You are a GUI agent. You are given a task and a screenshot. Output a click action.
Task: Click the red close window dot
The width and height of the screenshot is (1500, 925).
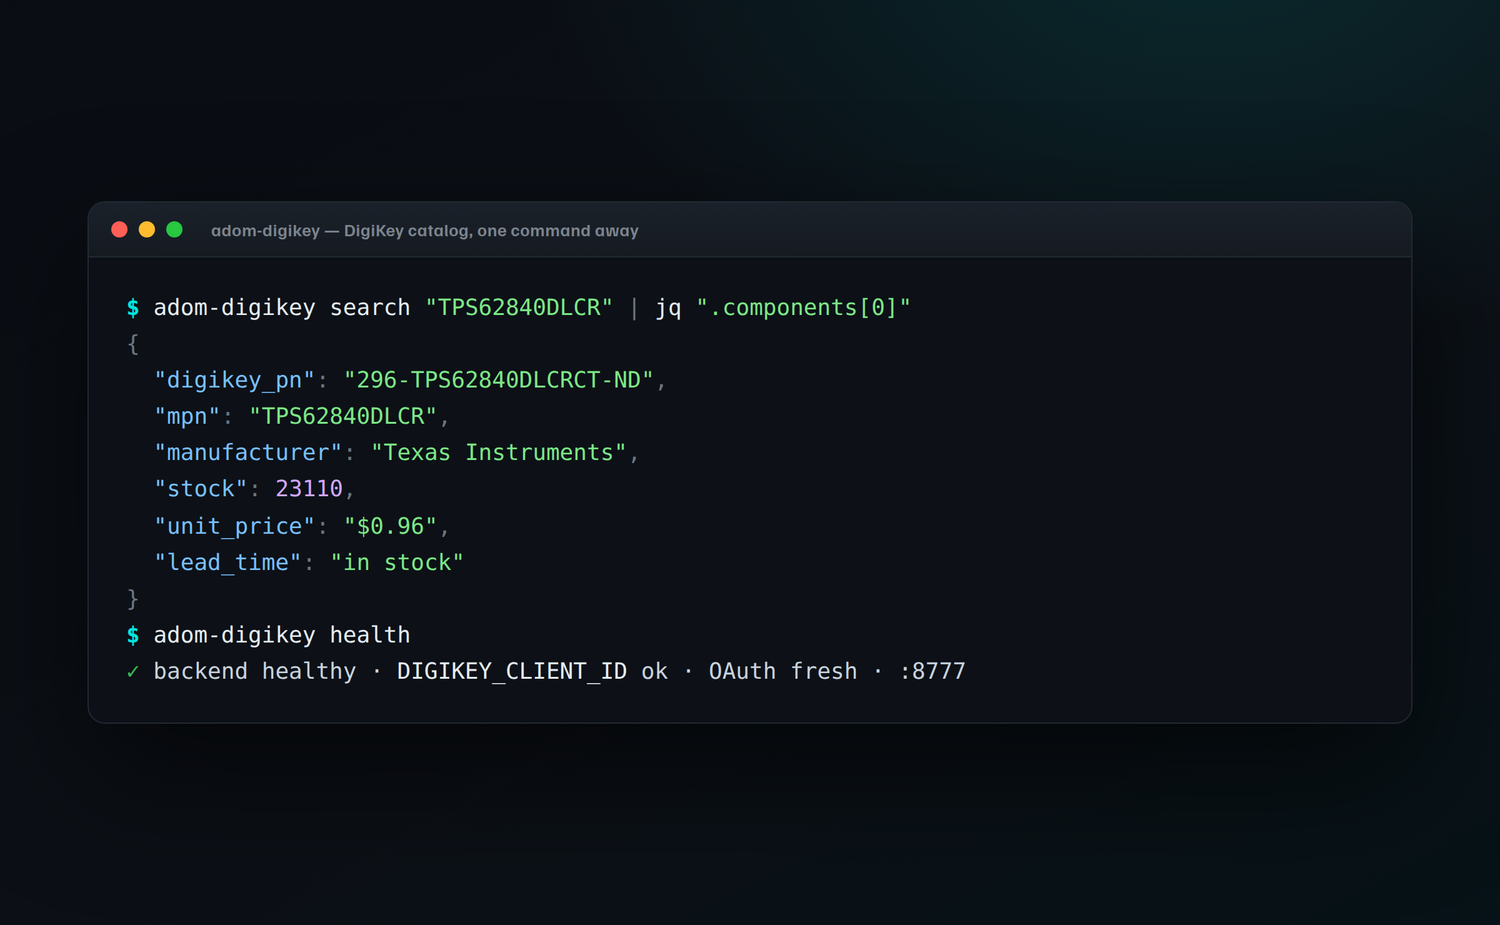119,230
